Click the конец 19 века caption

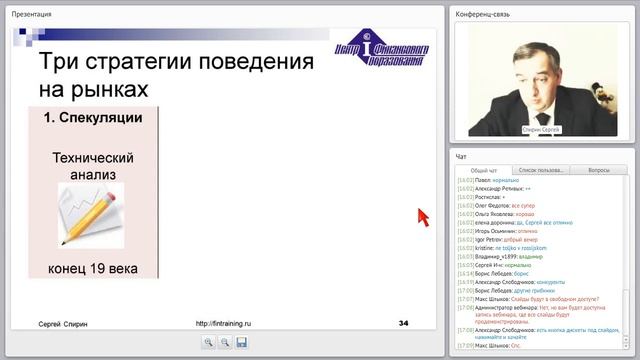click(x=93, y=269)
